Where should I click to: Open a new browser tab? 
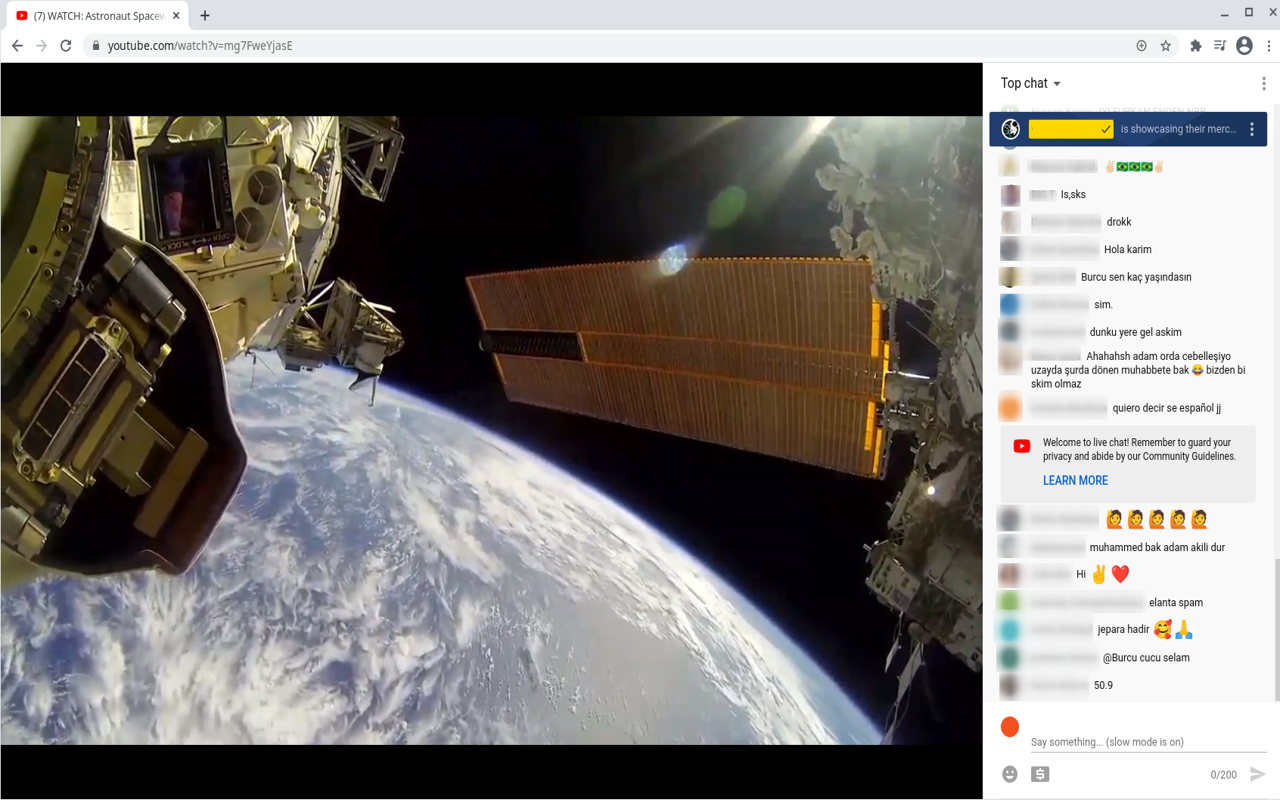205,16
